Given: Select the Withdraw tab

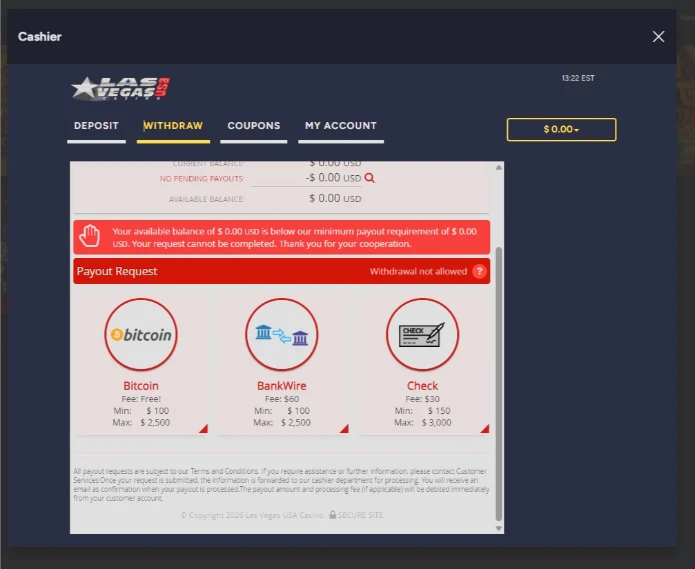Looking at the screenshot, I should coord(173,126).
